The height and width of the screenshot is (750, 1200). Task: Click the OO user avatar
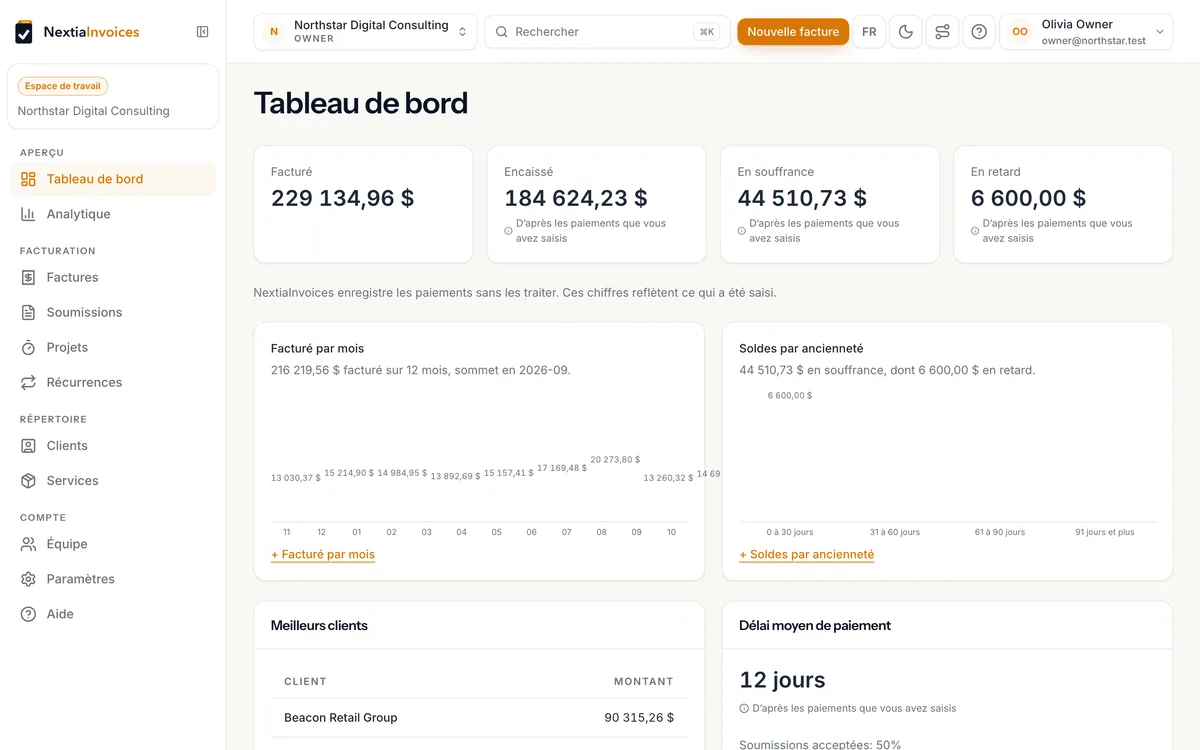tap(1020, 32)
